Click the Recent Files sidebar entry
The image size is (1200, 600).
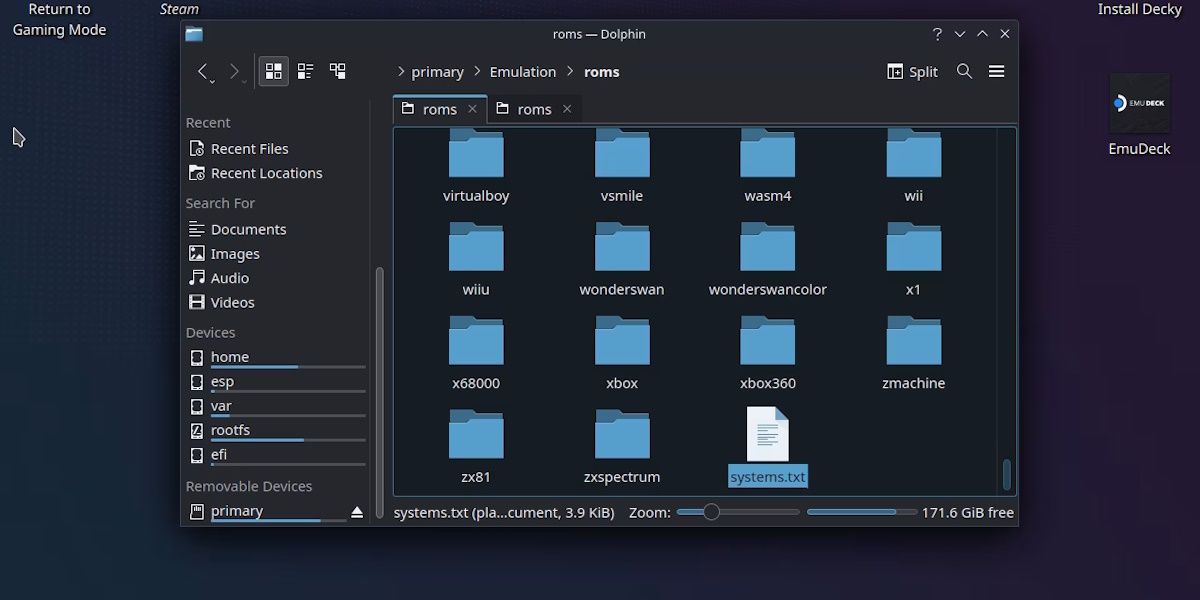[248, 148]
